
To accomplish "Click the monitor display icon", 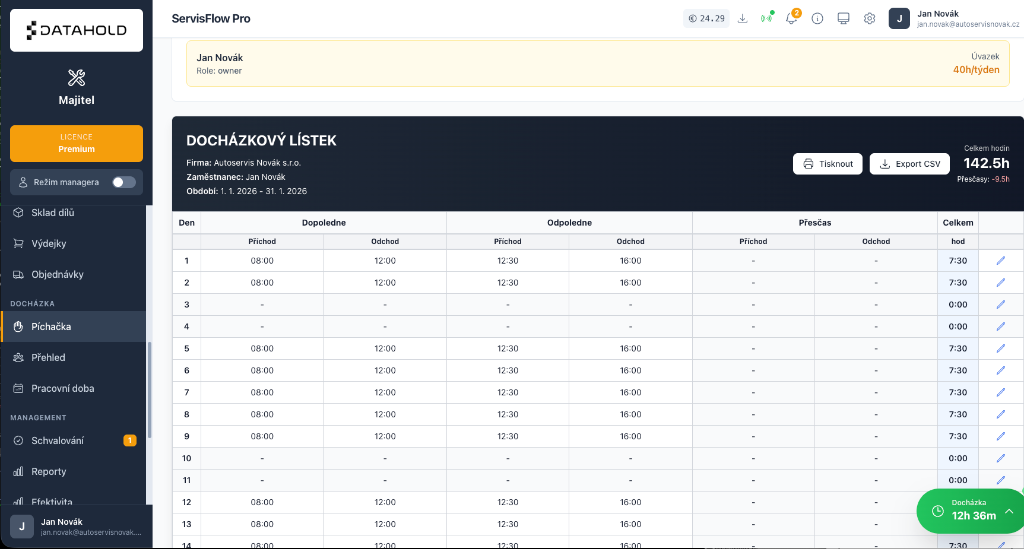I will pos(843,18).
